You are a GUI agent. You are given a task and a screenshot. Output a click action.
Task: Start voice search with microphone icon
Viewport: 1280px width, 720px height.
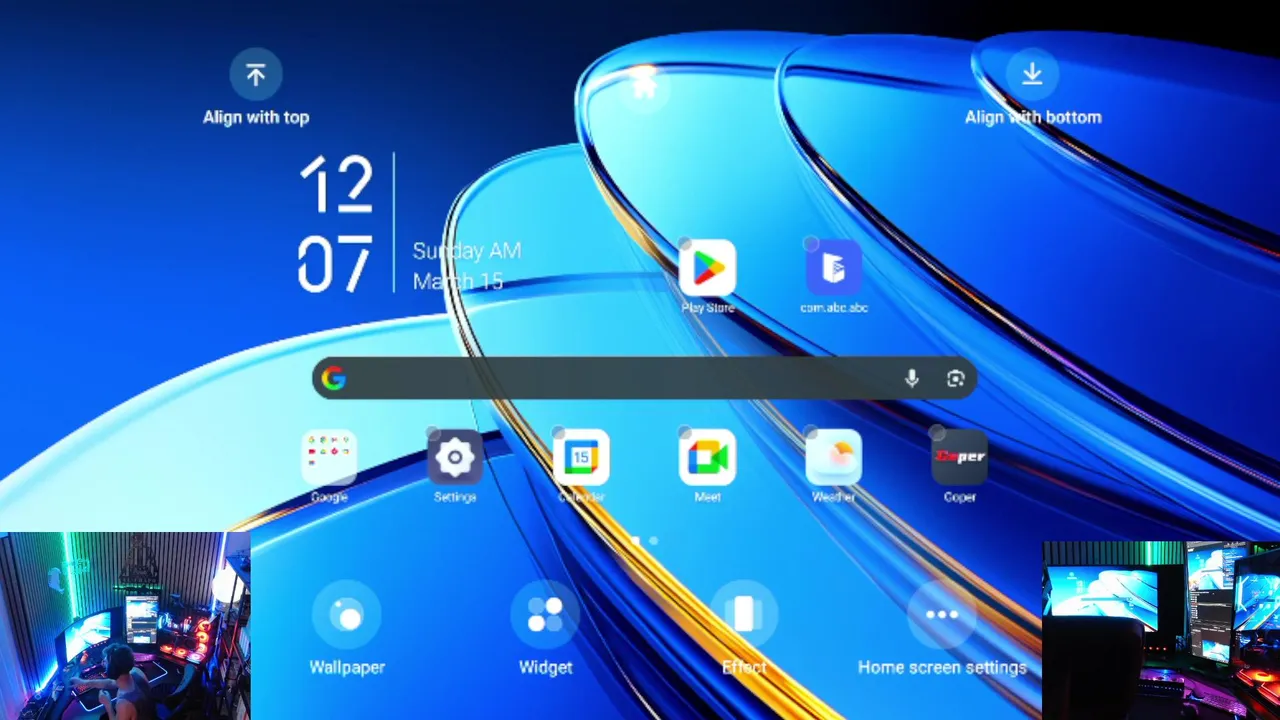(x=912, y=378)
